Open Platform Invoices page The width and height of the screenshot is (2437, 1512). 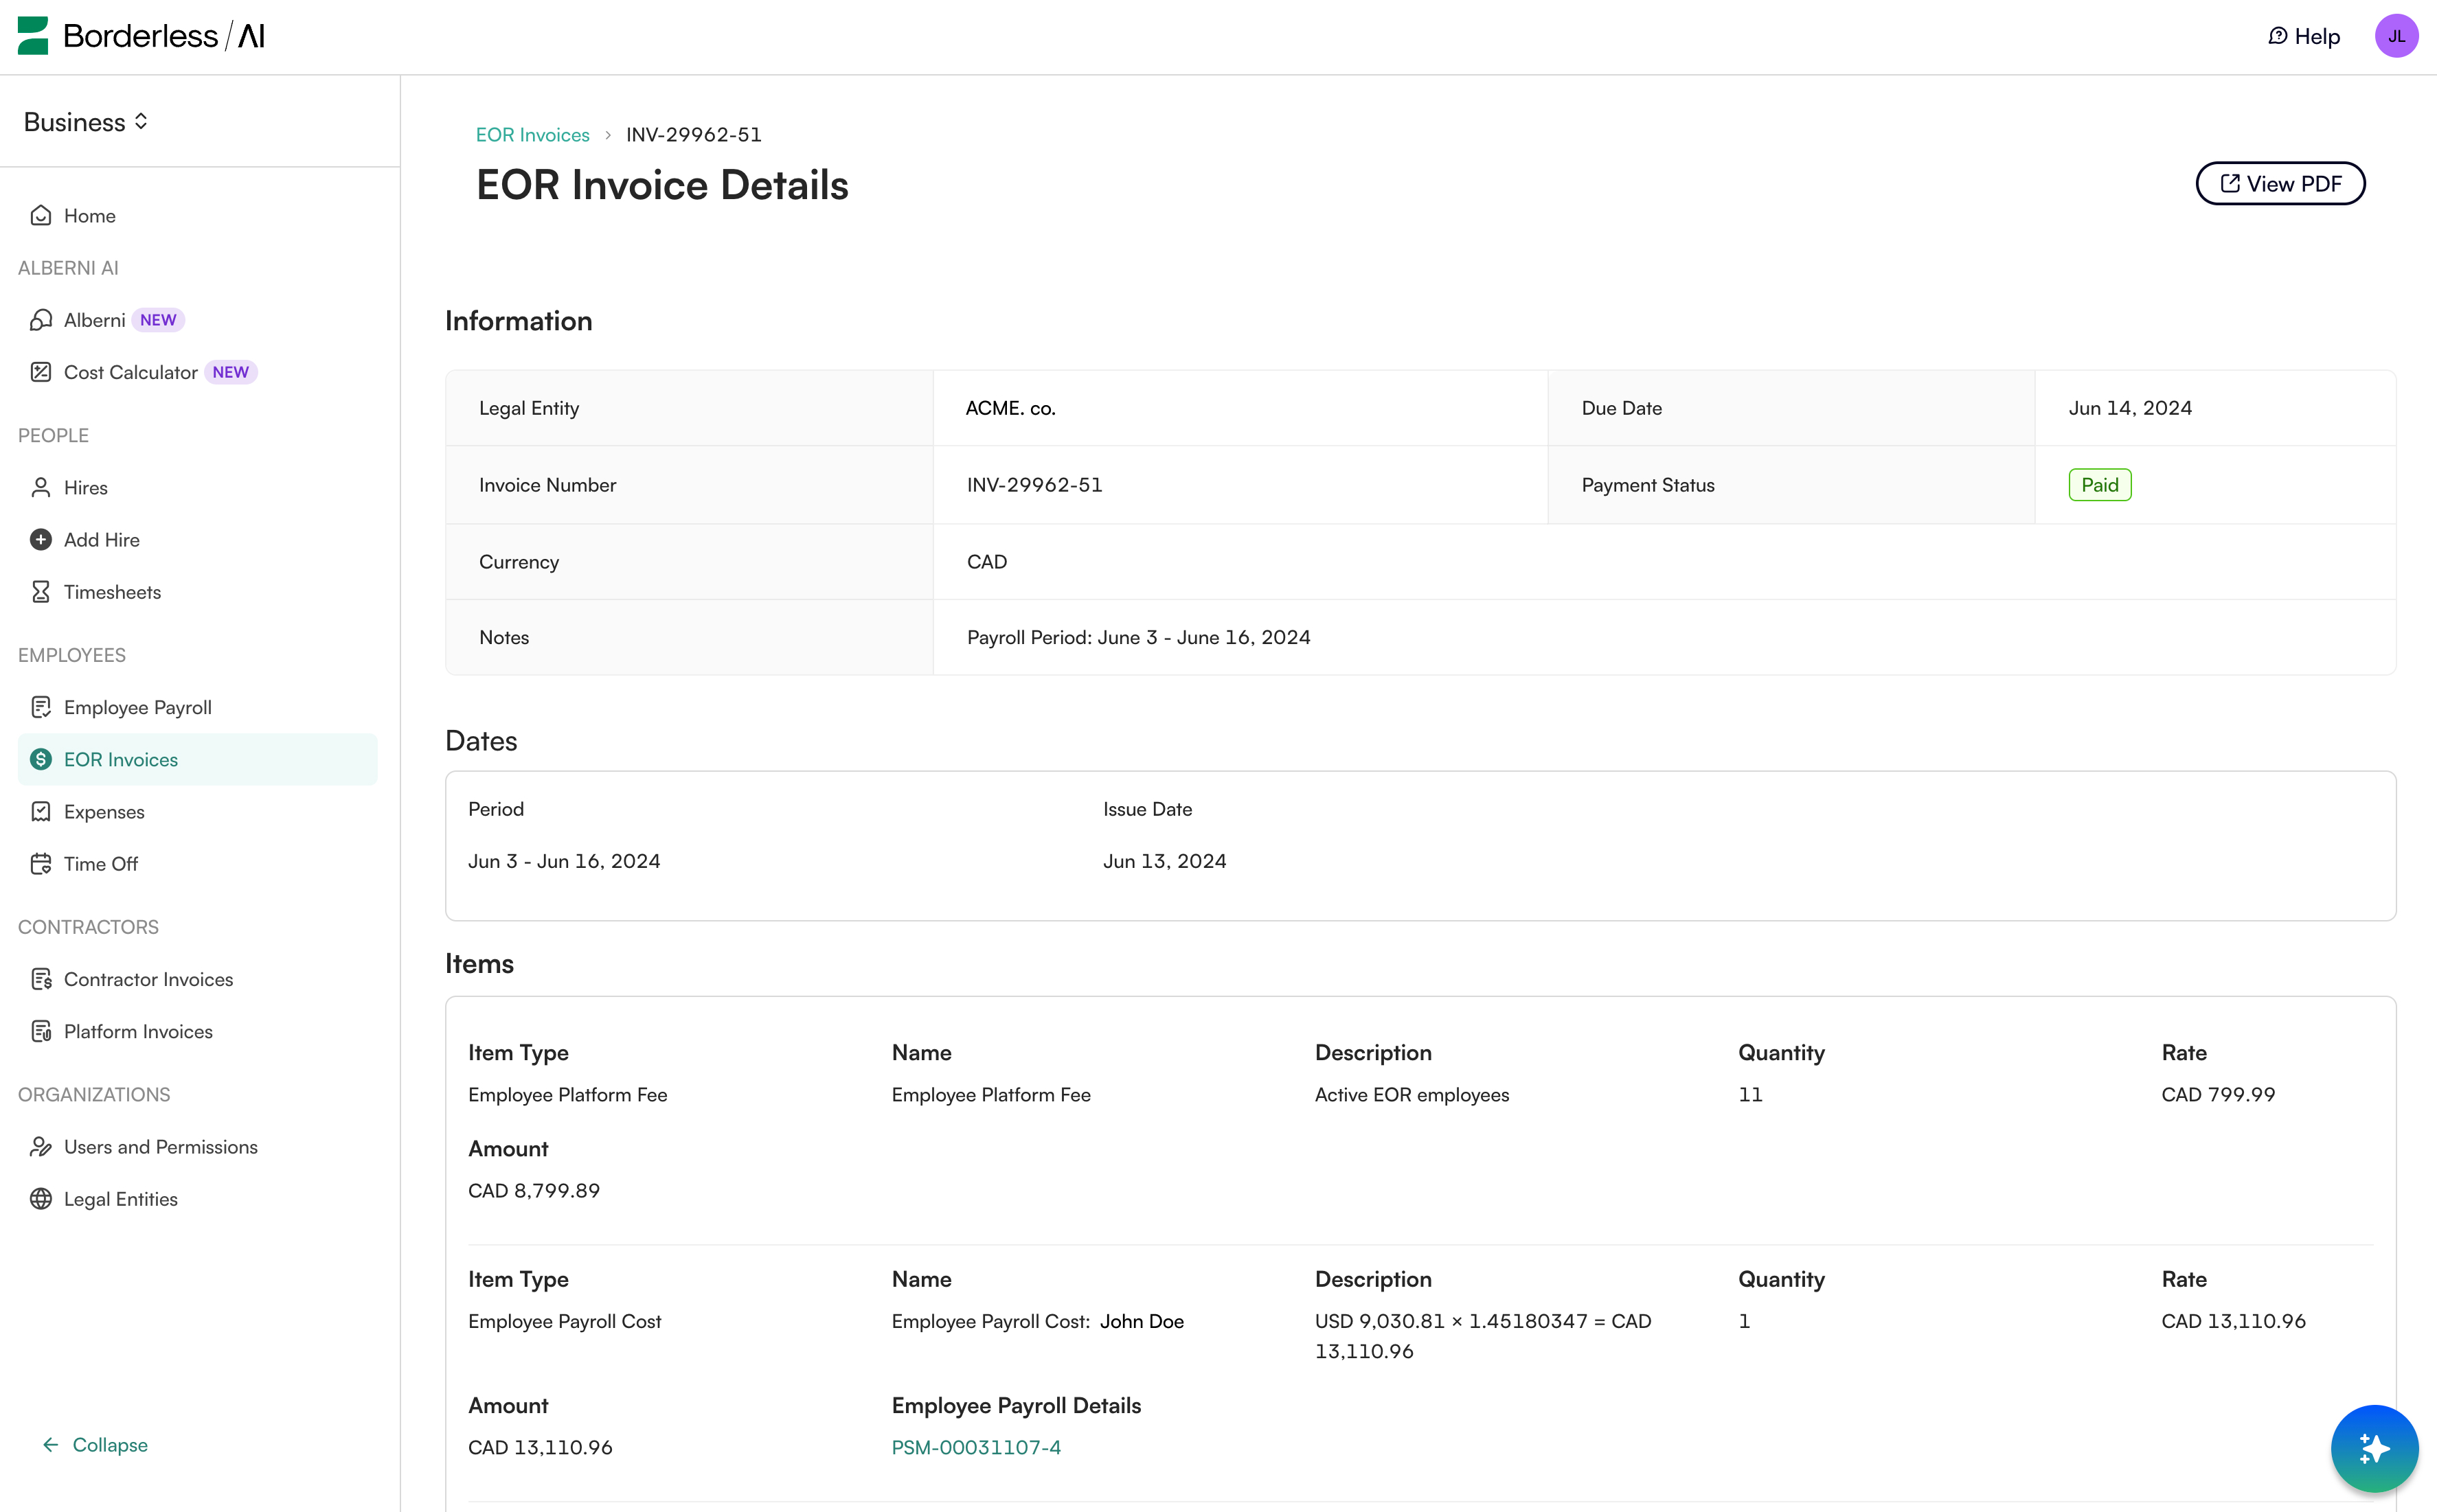[137, 1031]
